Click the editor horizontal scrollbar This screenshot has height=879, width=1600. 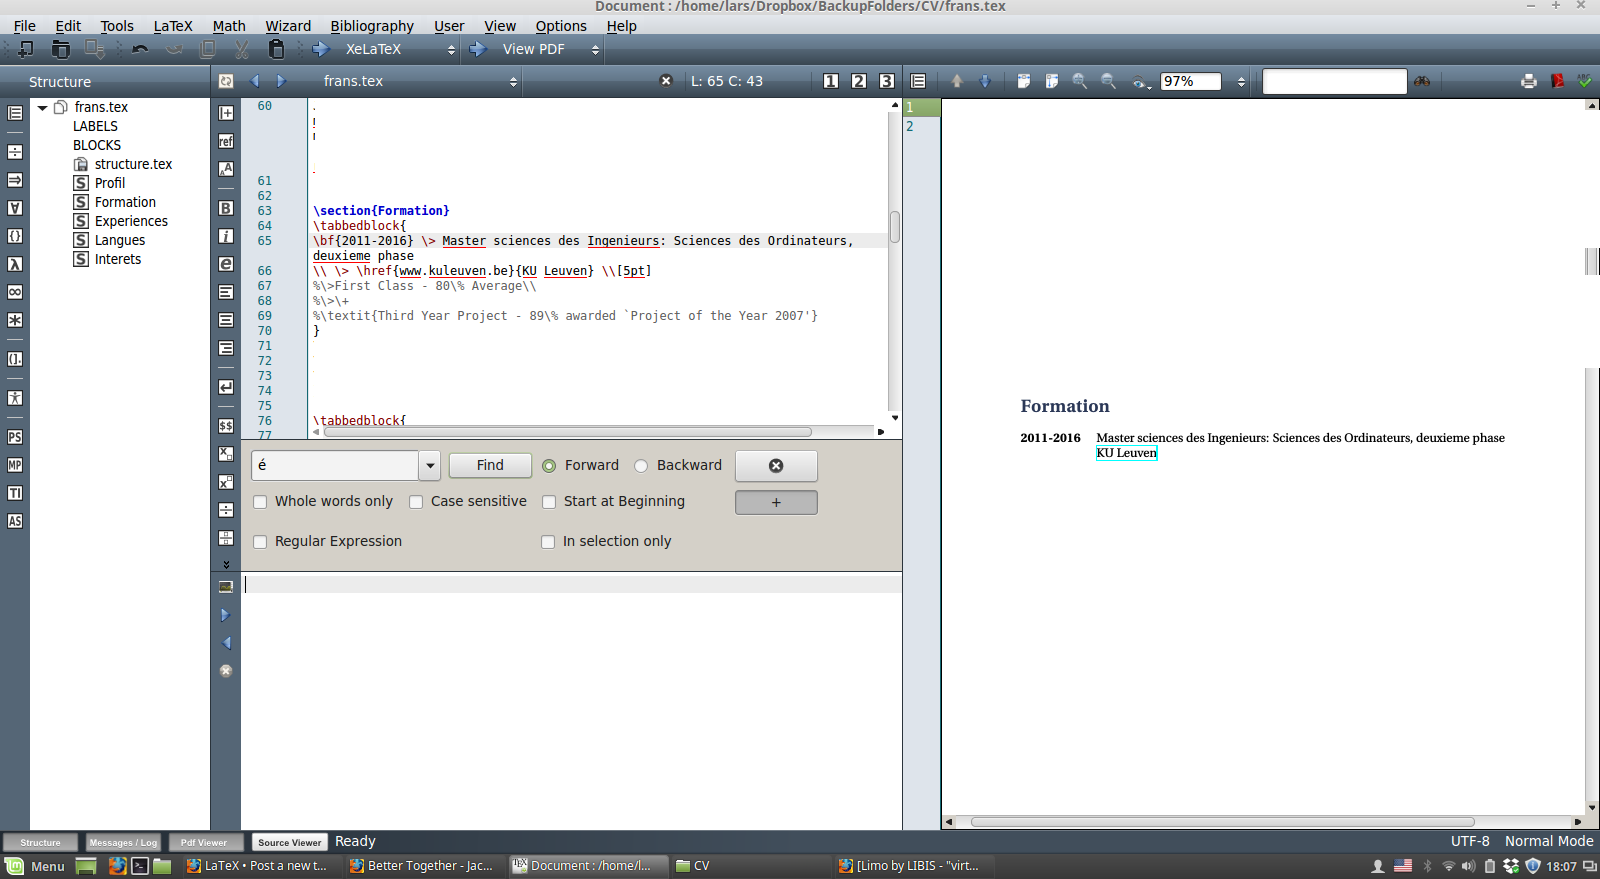tap(567, 432)
